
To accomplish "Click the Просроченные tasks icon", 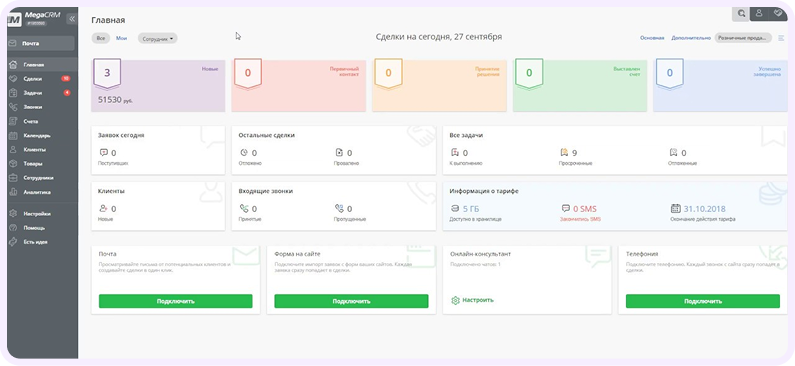I will point(564,153).
